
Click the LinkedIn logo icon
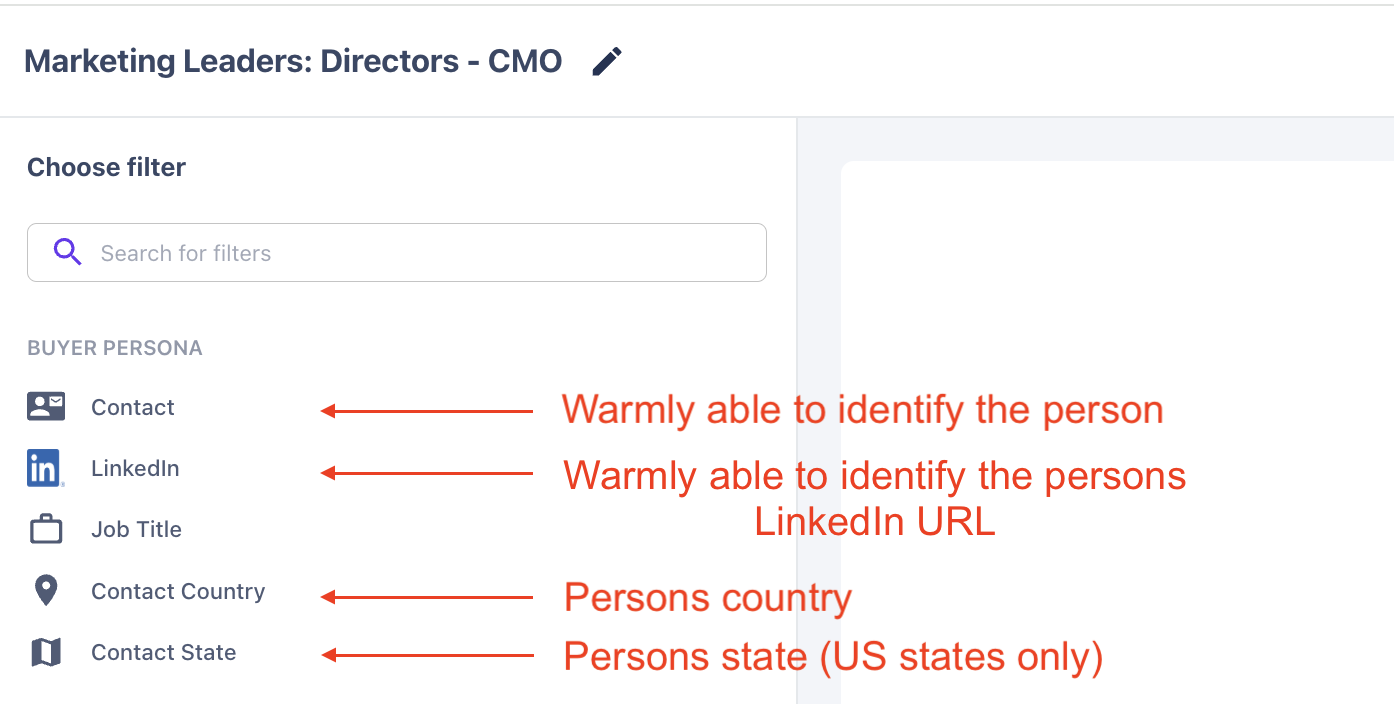tap(46, 468)
